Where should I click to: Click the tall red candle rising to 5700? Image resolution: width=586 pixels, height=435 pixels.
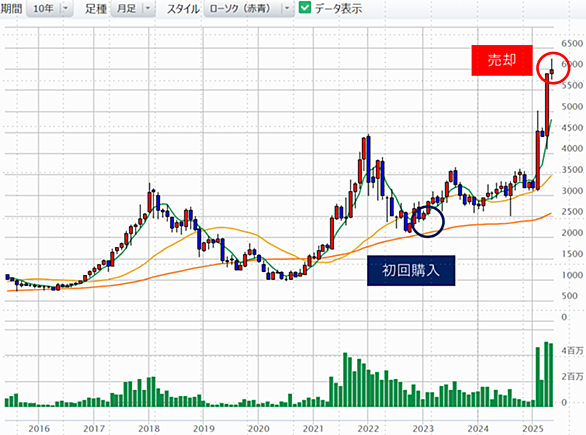pos(547,105)
